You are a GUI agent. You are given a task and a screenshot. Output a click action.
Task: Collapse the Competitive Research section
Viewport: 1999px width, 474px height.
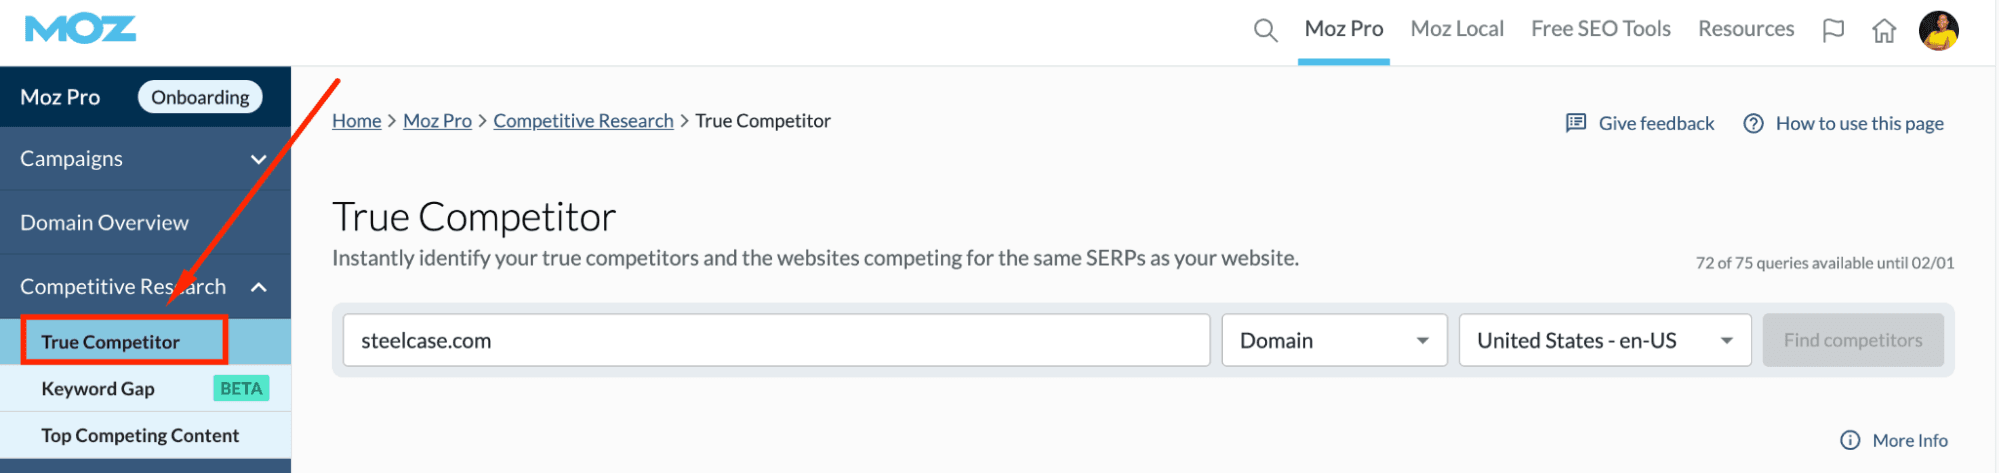pyautogui.click(x=258, y=287)
